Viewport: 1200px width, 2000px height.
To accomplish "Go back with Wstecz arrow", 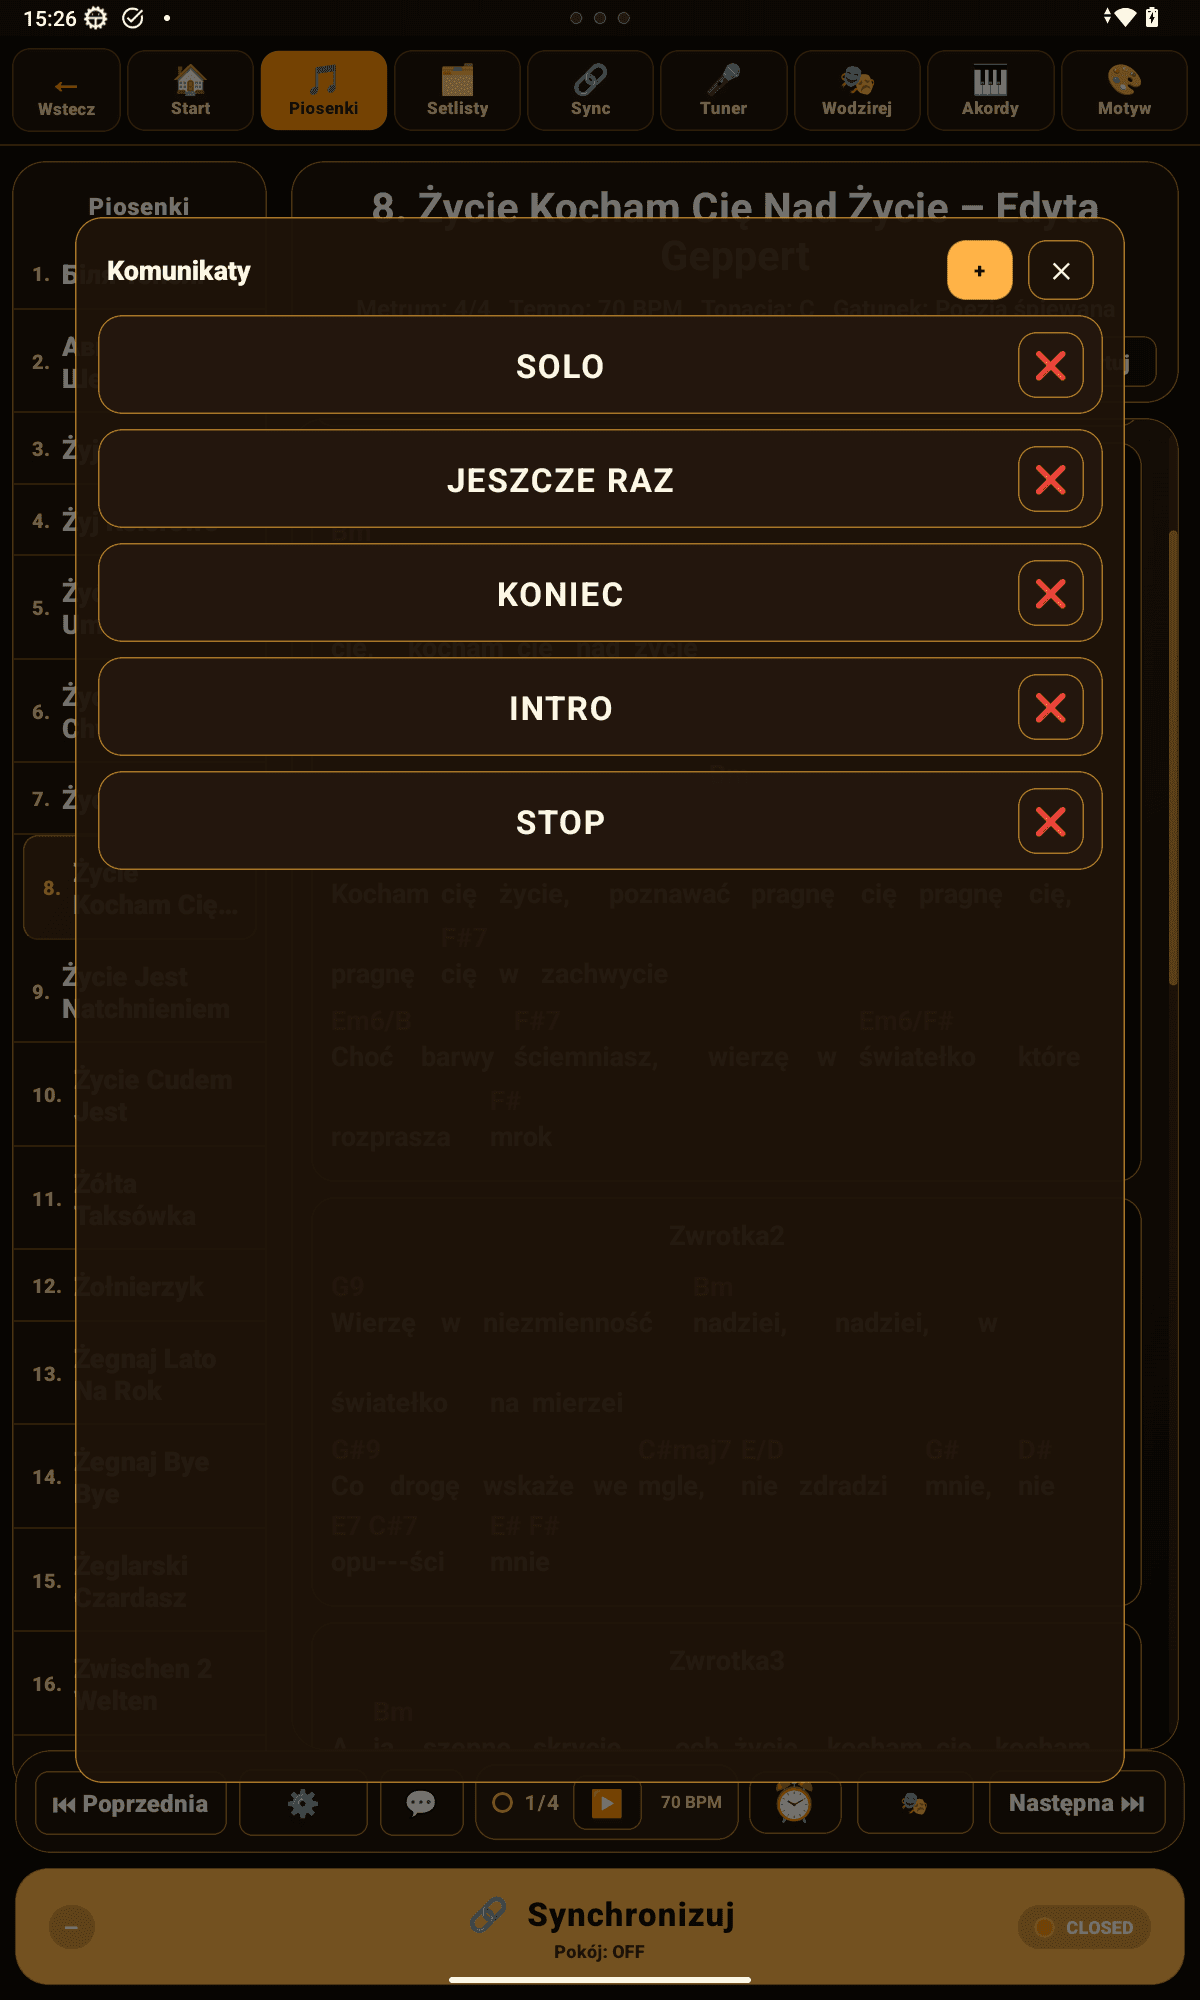I will tap(66, 91).
